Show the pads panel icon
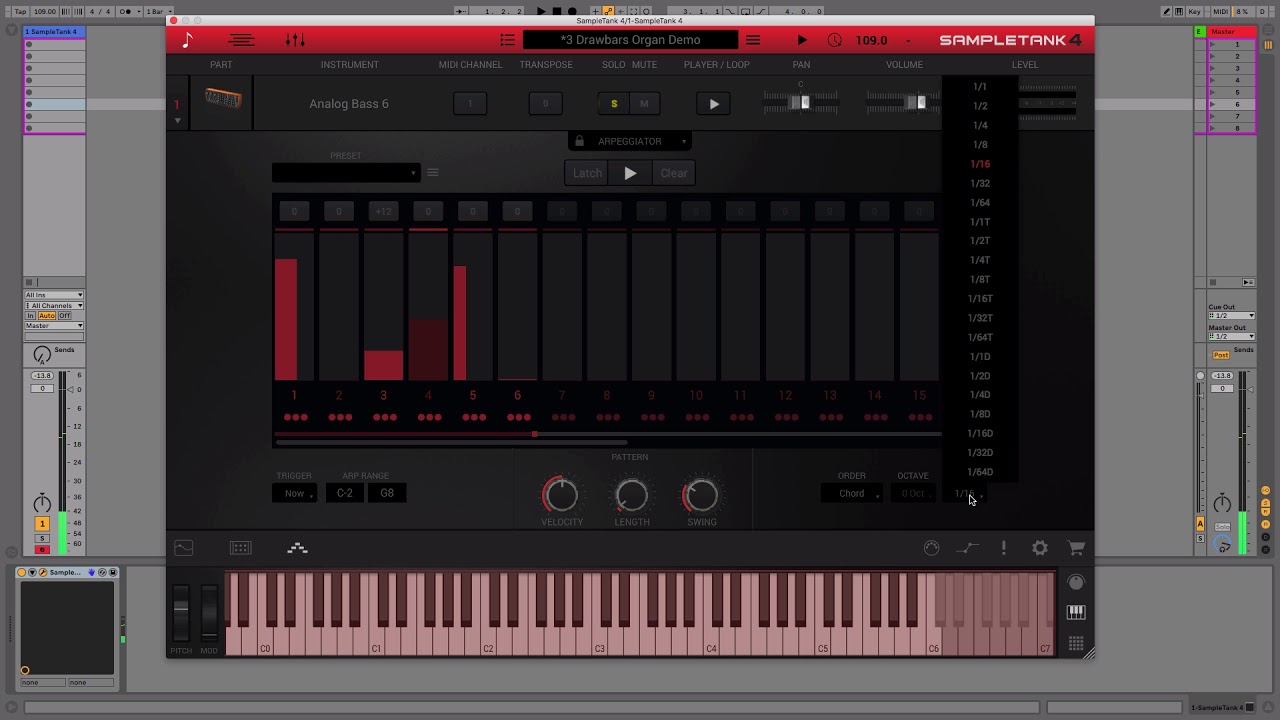This screenshot has width=1280, height=720. click(x=240, y=548)
